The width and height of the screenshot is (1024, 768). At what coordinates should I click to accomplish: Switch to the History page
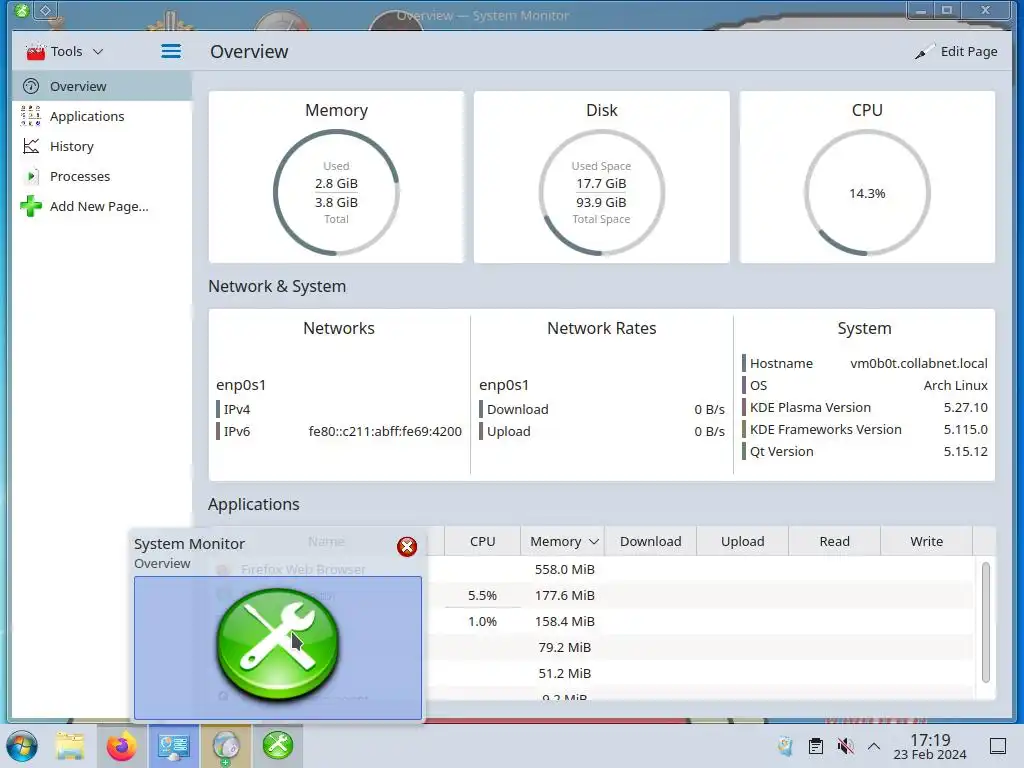101,146
